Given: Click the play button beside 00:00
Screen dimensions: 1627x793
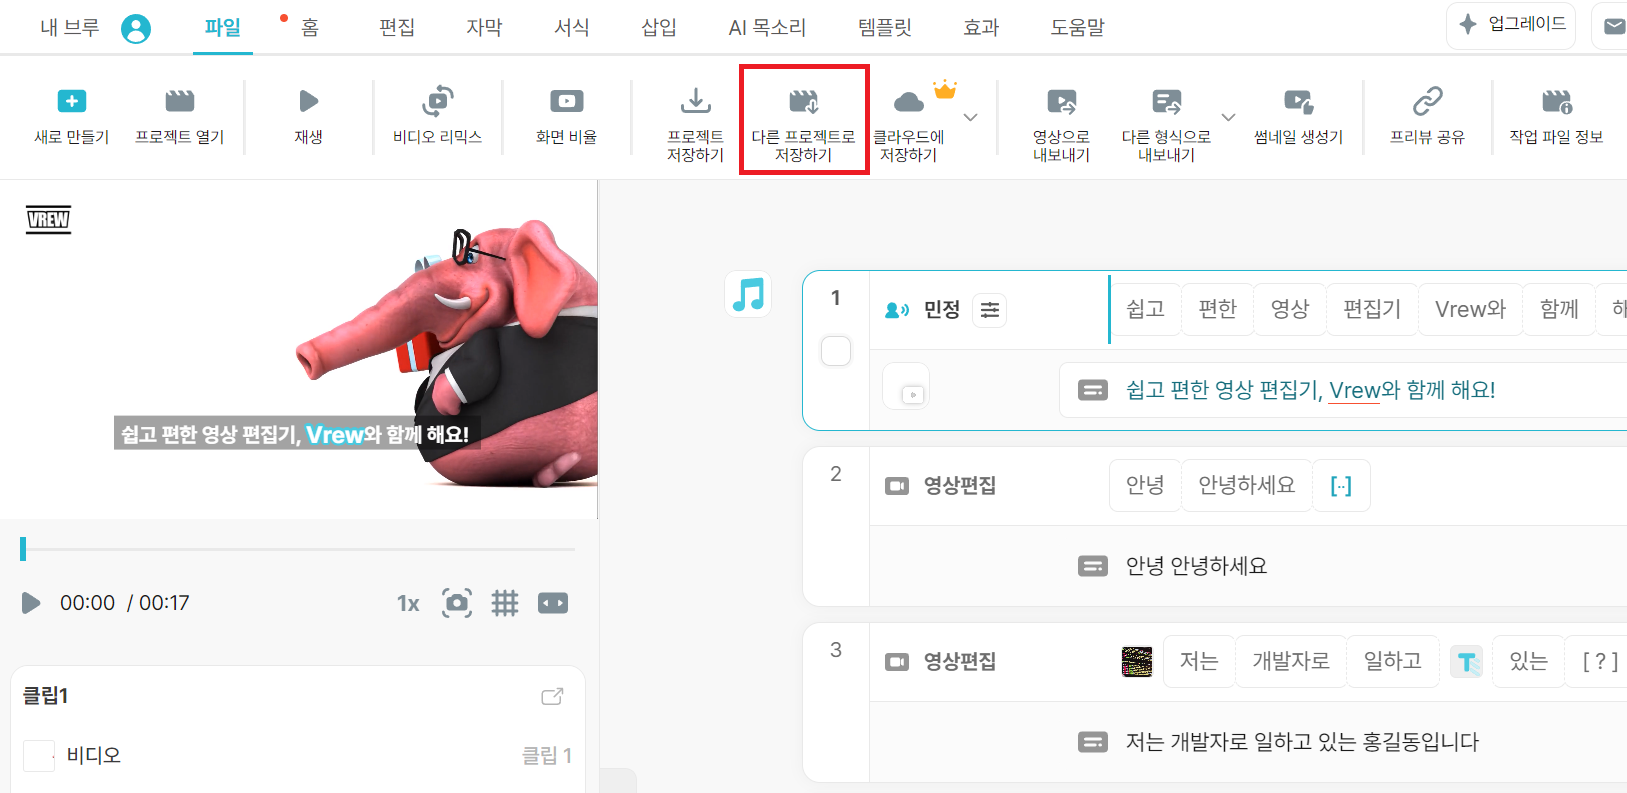Looking at the screenshot, I should tap(31, 603).
